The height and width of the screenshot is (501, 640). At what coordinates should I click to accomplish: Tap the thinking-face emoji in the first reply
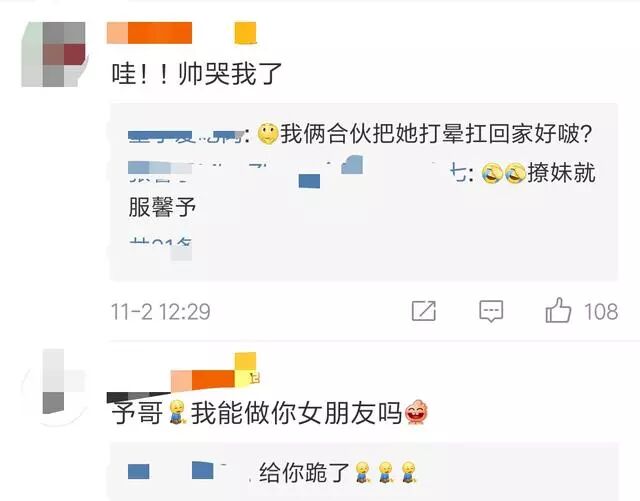[268, 134]
